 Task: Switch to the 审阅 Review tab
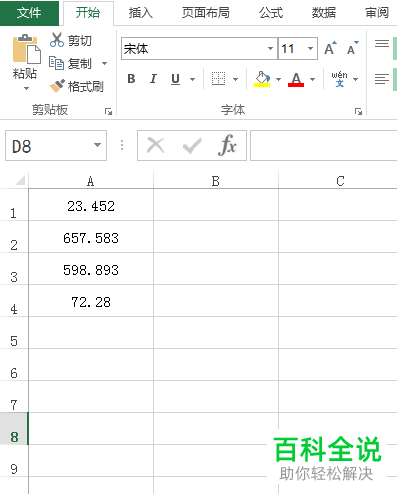coord(377,13)
